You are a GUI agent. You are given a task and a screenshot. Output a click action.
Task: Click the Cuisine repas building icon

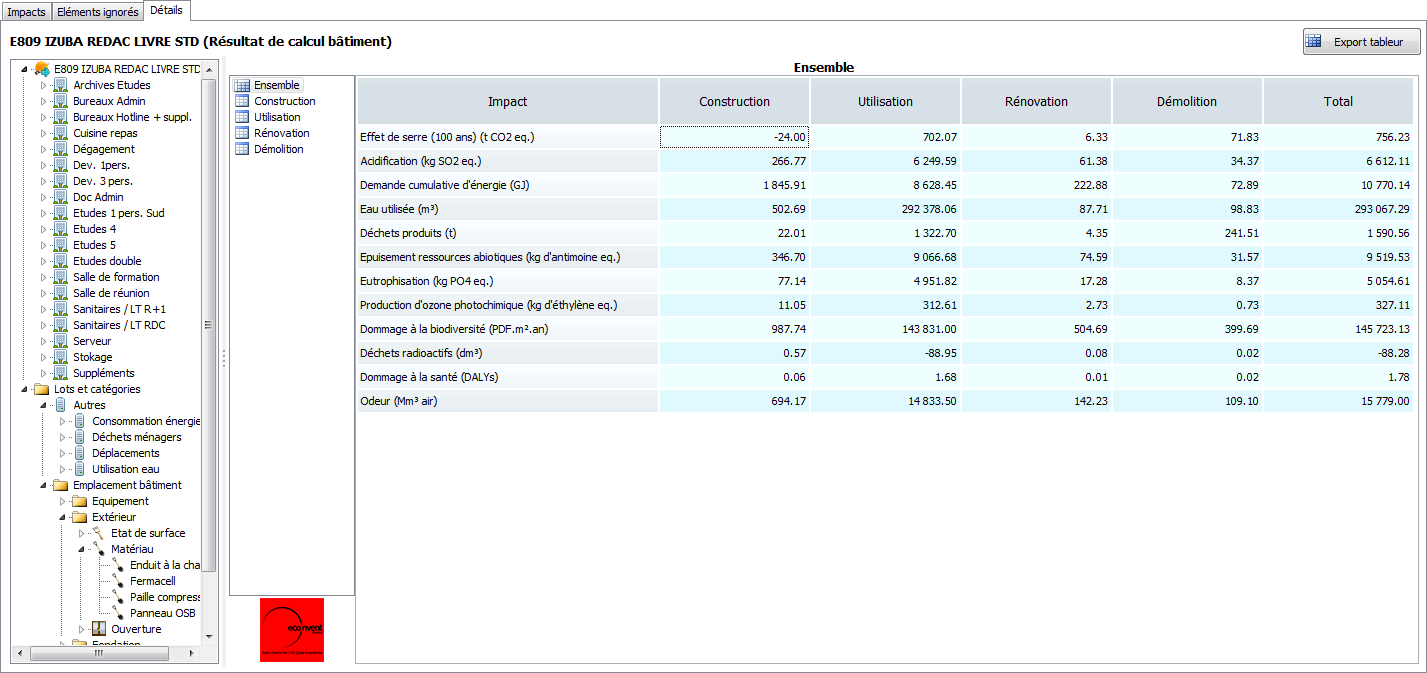tap(61, 133)
